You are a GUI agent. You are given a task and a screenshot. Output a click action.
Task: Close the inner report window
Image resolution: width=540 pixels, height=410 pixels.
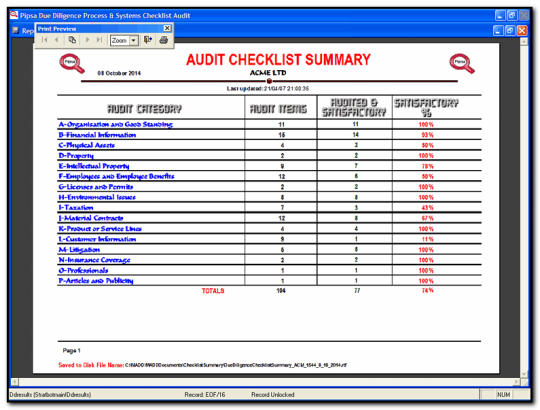pos(522,30)
